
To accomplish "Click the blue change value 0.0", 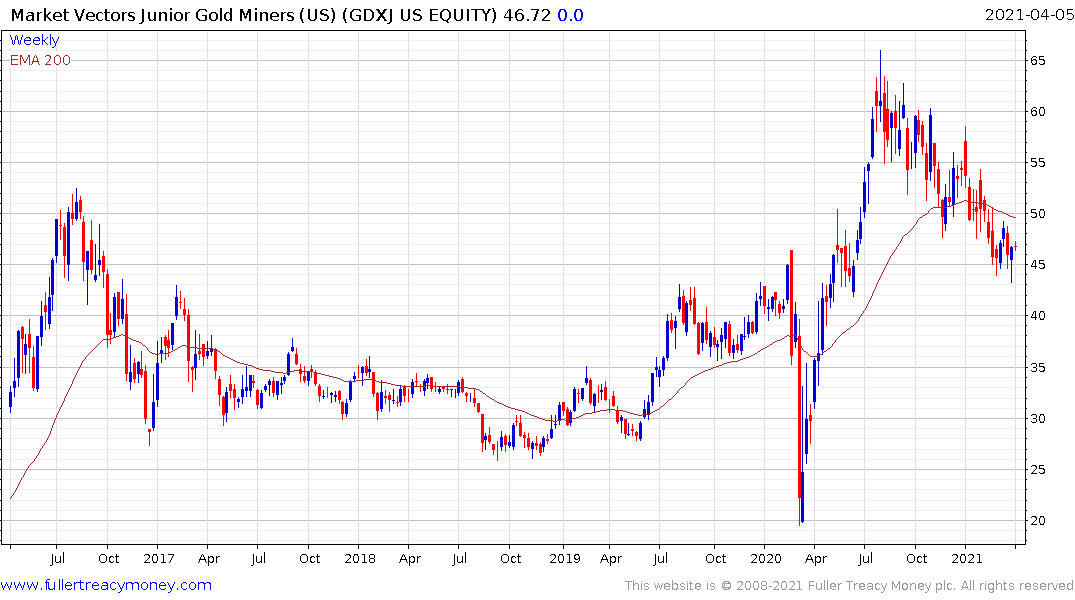I will pyautogui.click(x=570, y=15).
